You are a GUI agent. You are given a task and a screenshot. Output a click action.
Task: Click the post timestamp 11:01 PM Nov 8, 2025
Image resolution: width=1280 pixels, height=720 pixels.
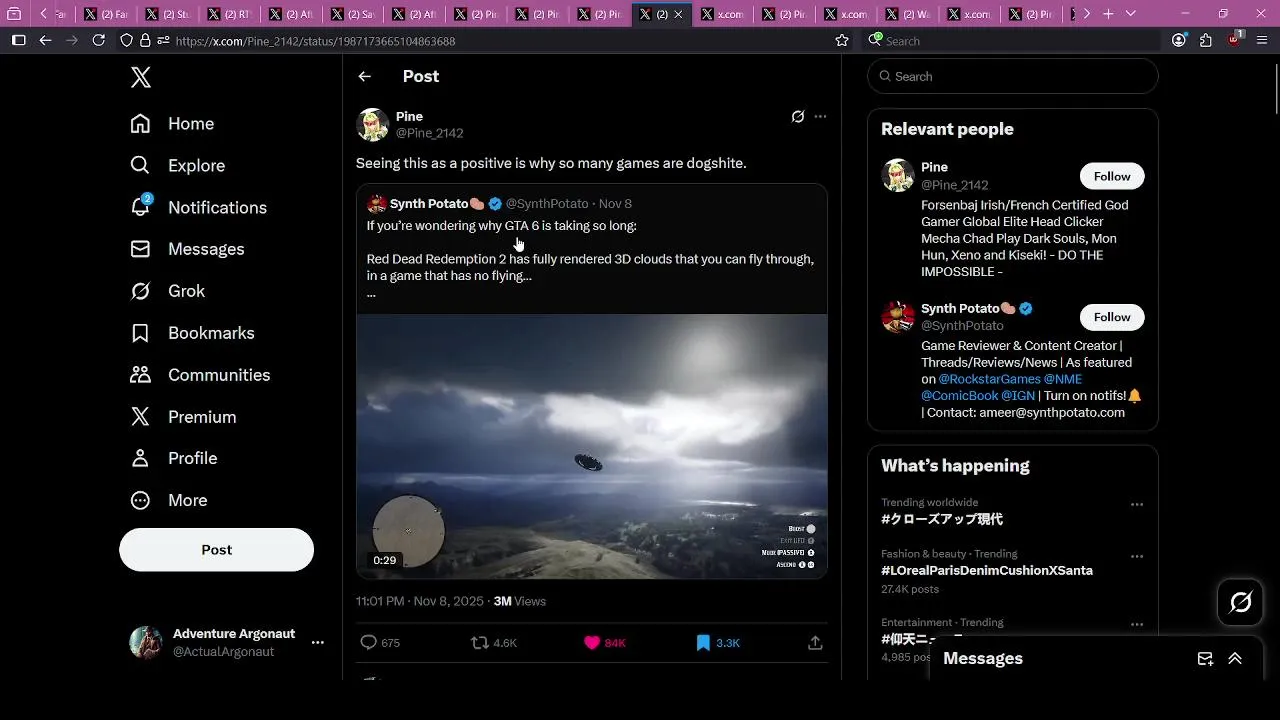(421, 601)
